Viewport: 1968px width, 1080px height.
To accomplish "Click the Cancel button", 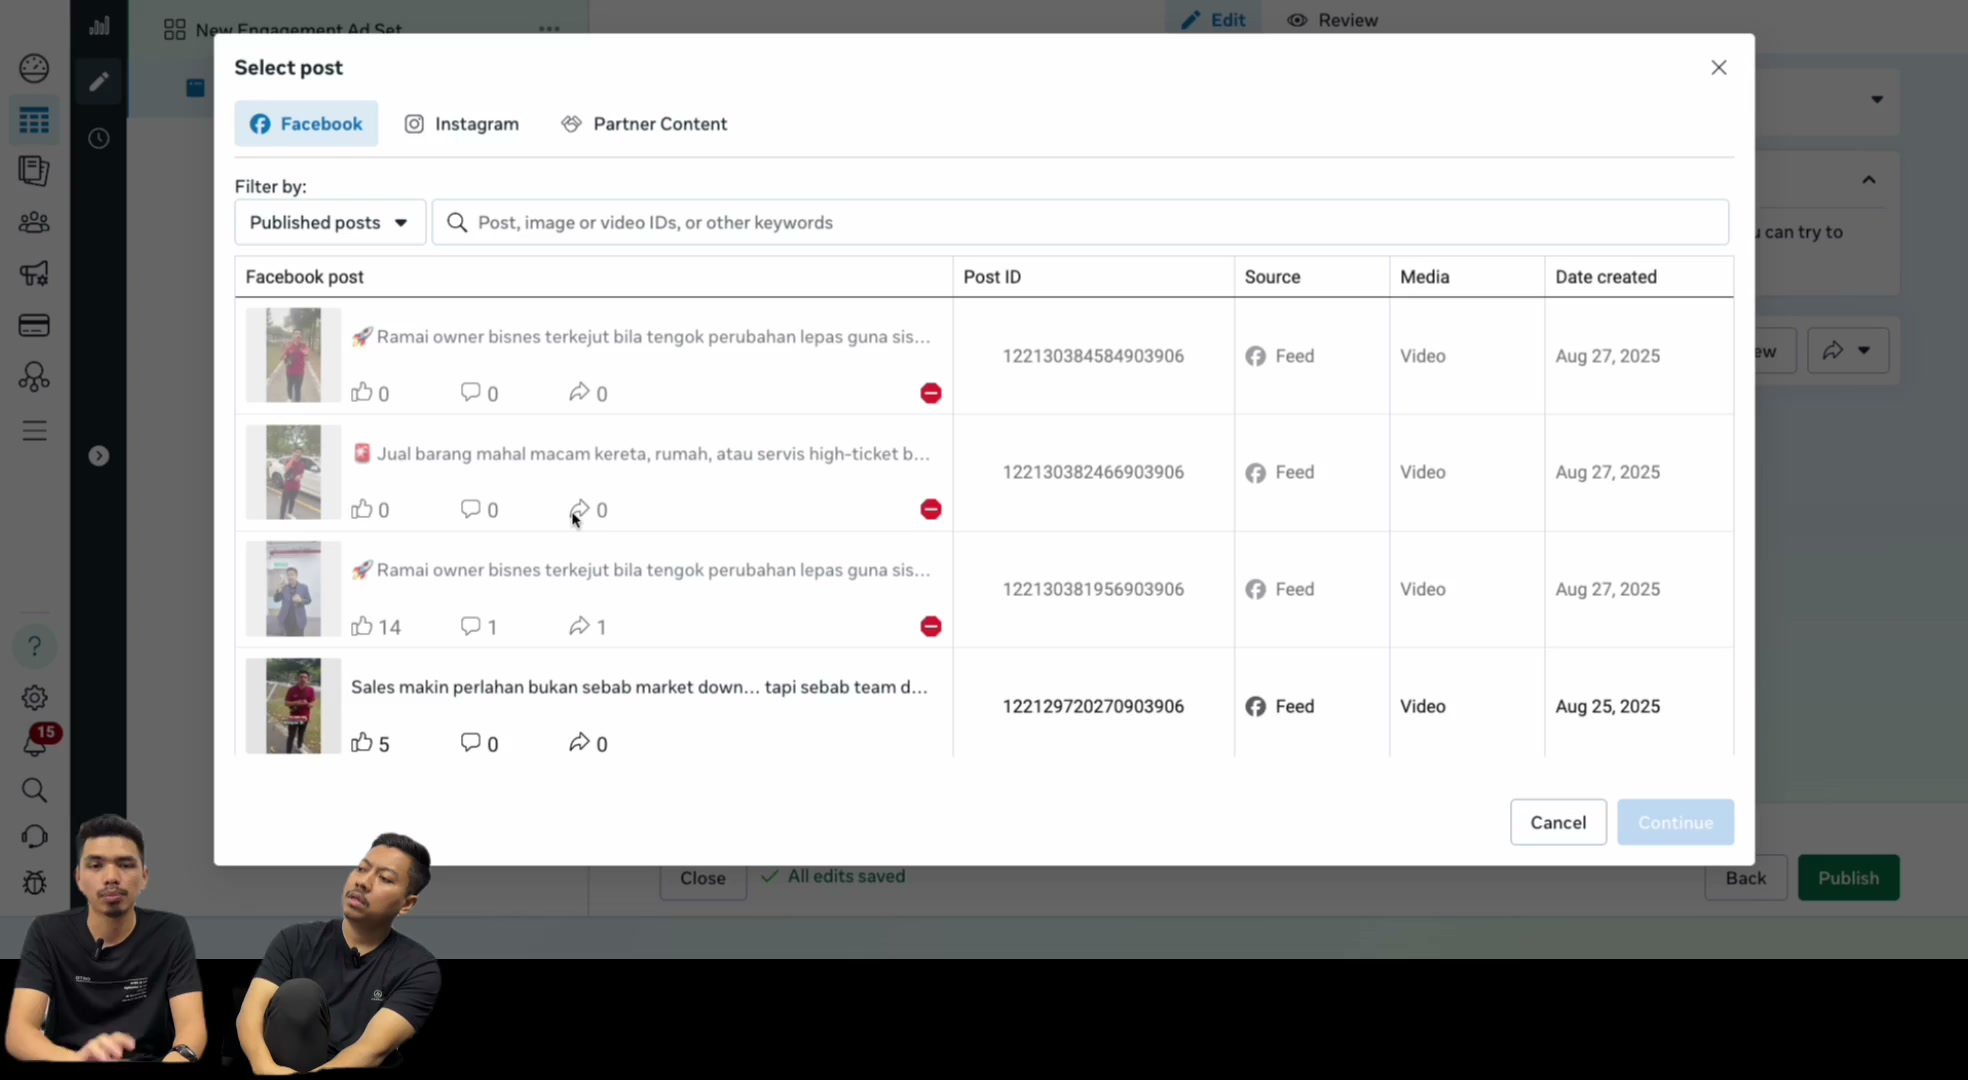I will tap(1558, 822).
